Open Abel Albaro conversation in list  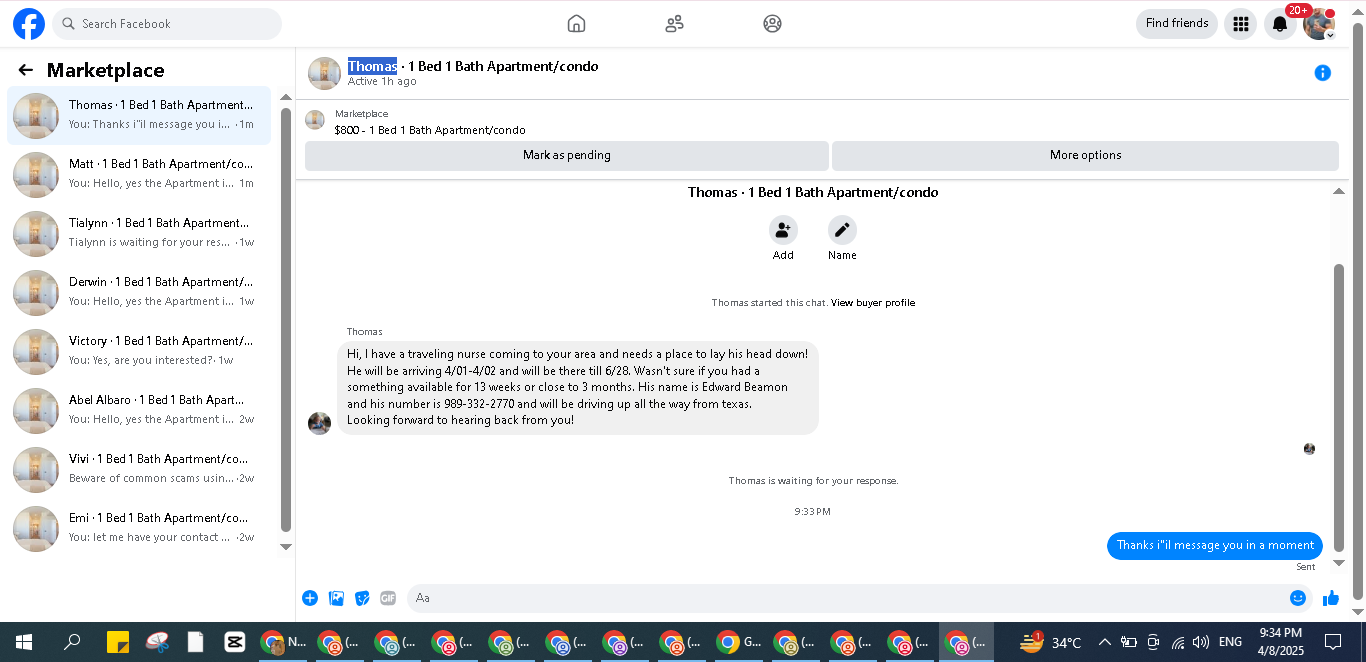[139, 410]
